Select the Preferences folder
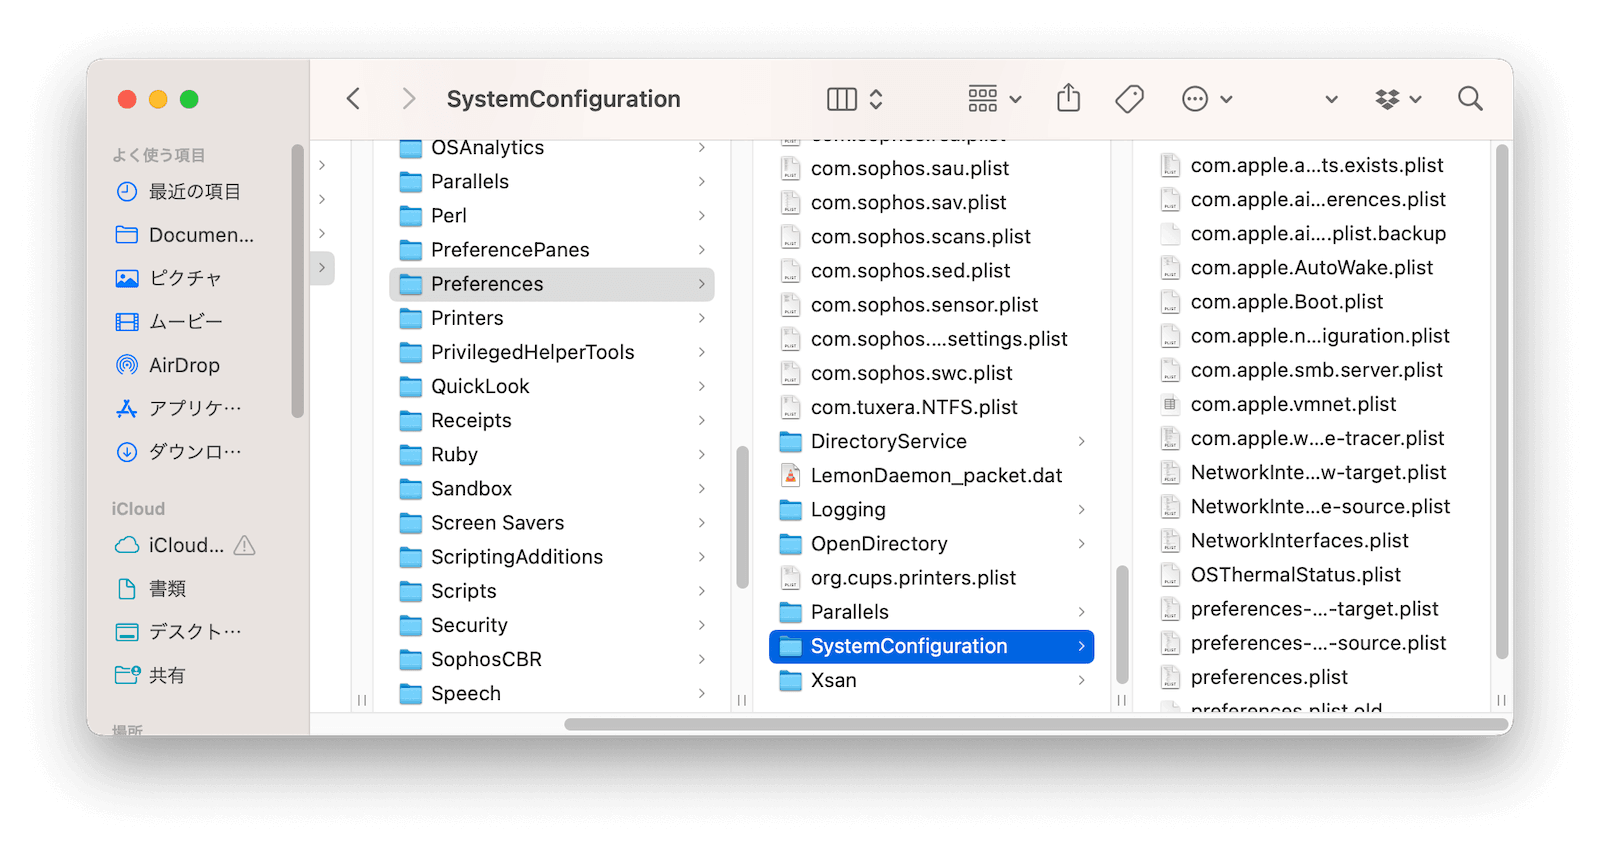This screenshot has width=1600, height=850. (552, 284)
